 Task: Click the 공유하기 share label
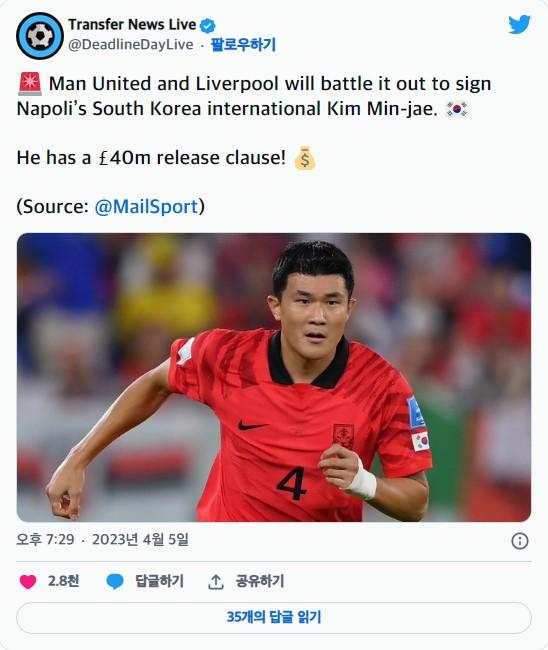[x=260, y=581]
